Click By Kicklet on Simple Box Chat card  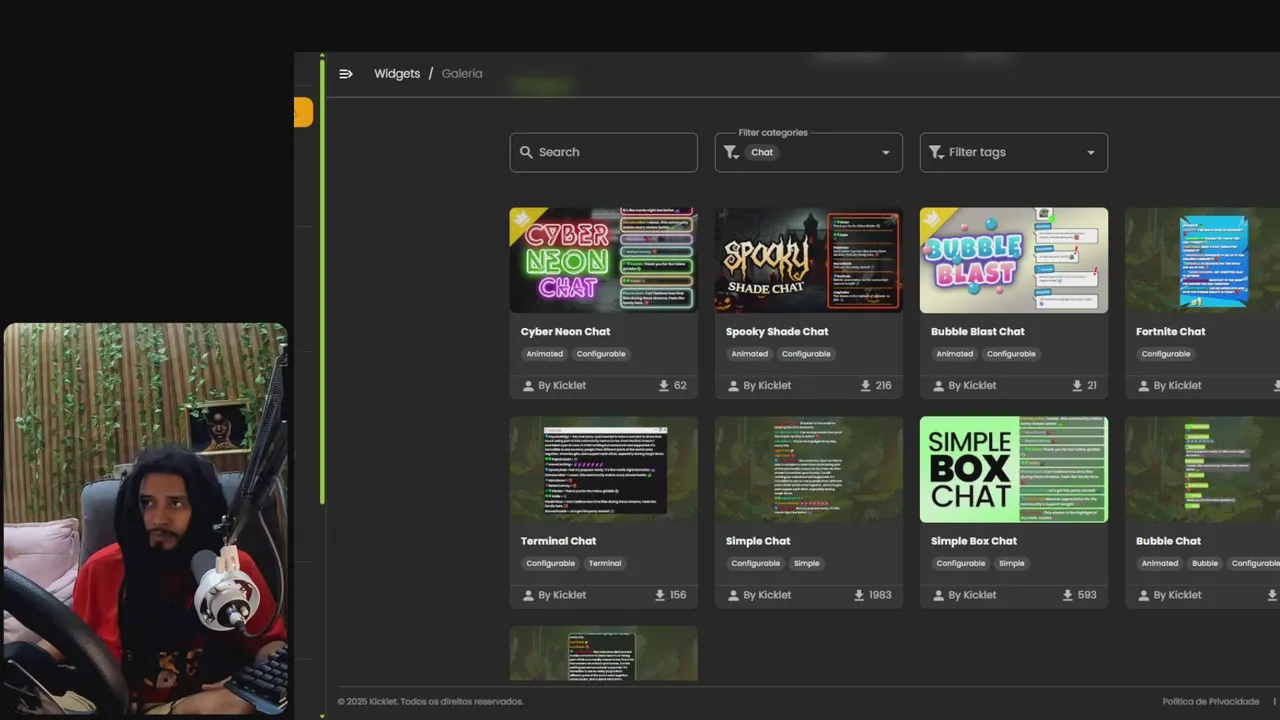tap(972, 595)
